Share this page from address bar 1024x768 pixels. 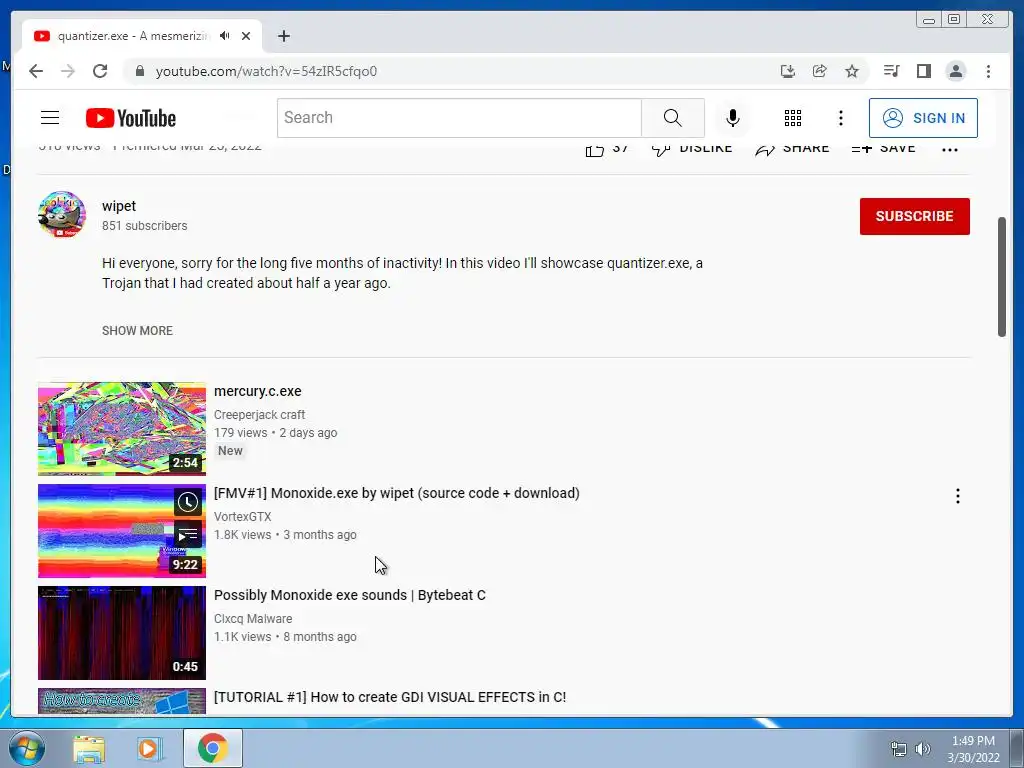tap(820, 71)
